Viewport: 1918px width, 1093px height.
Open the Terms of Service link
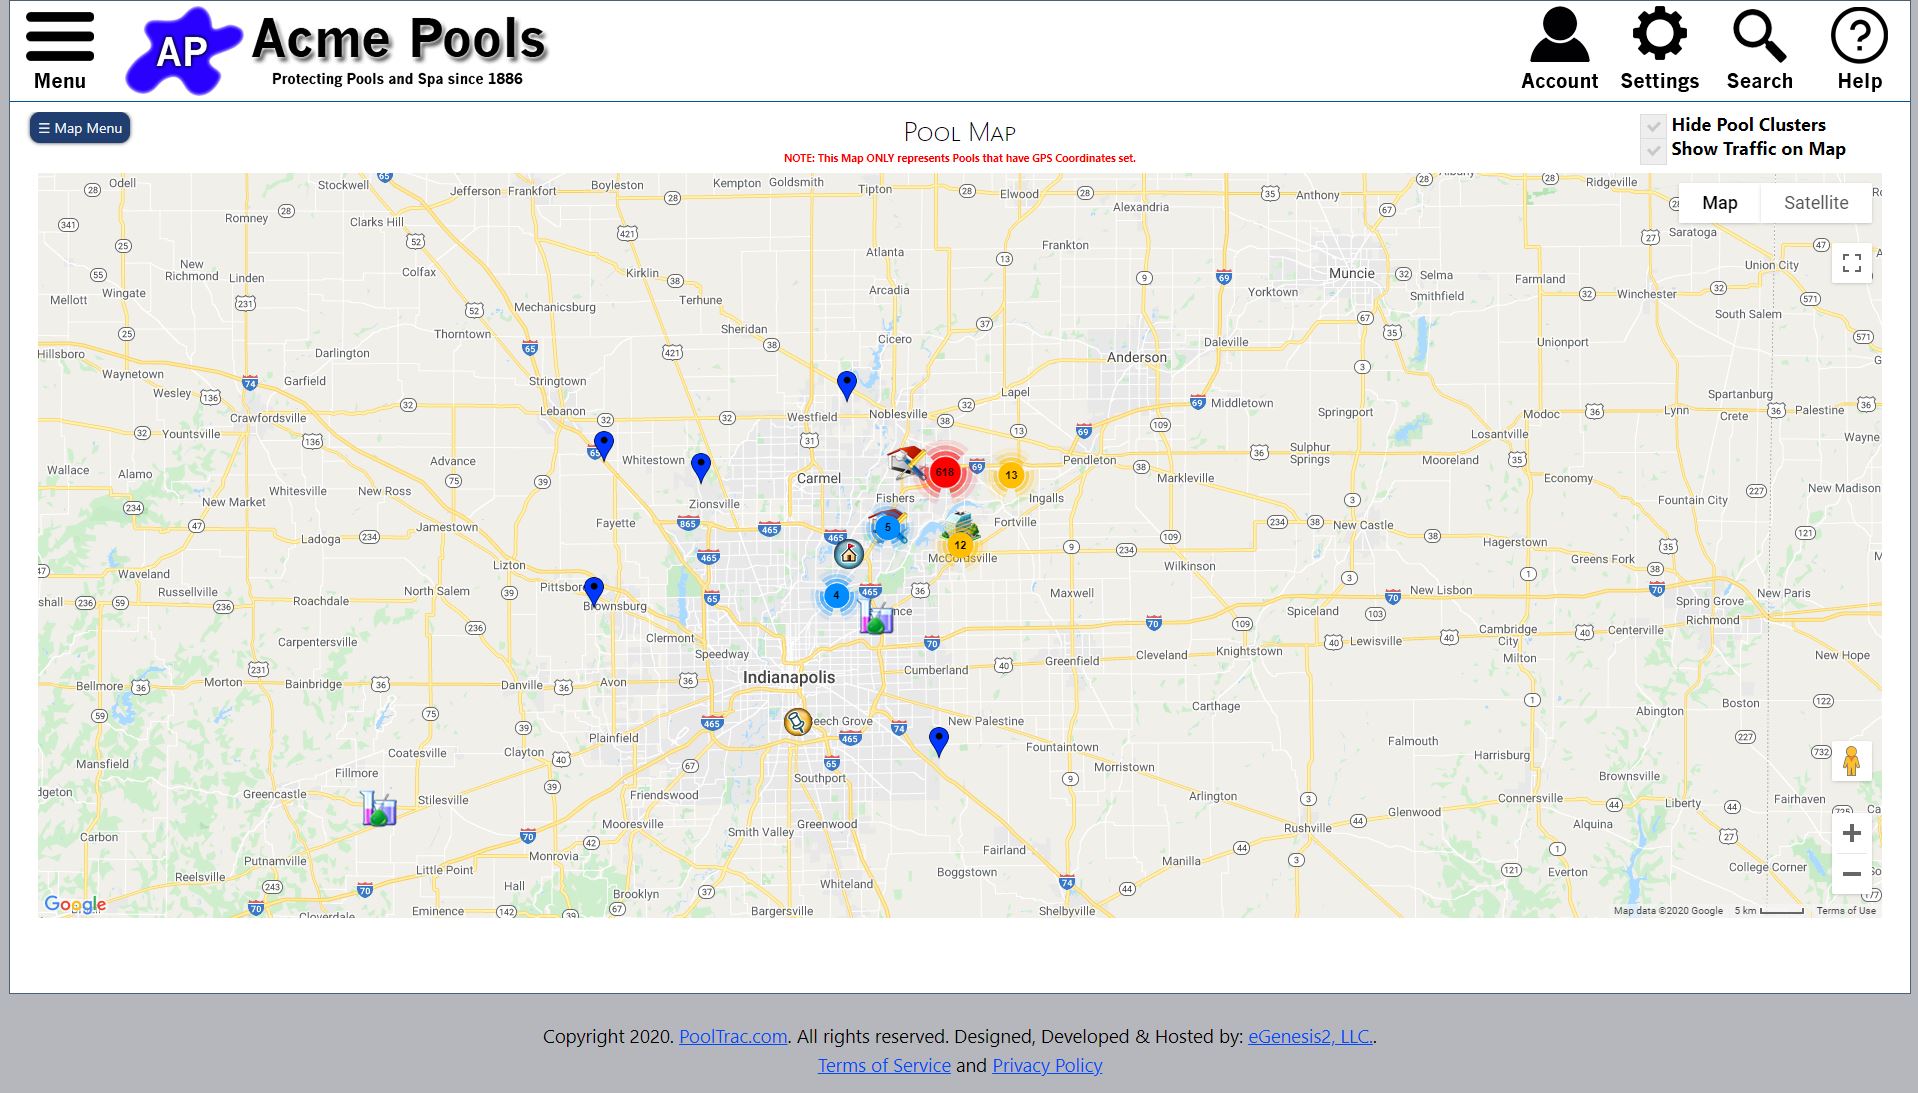pyautogui.click(x=884, y=1065)
